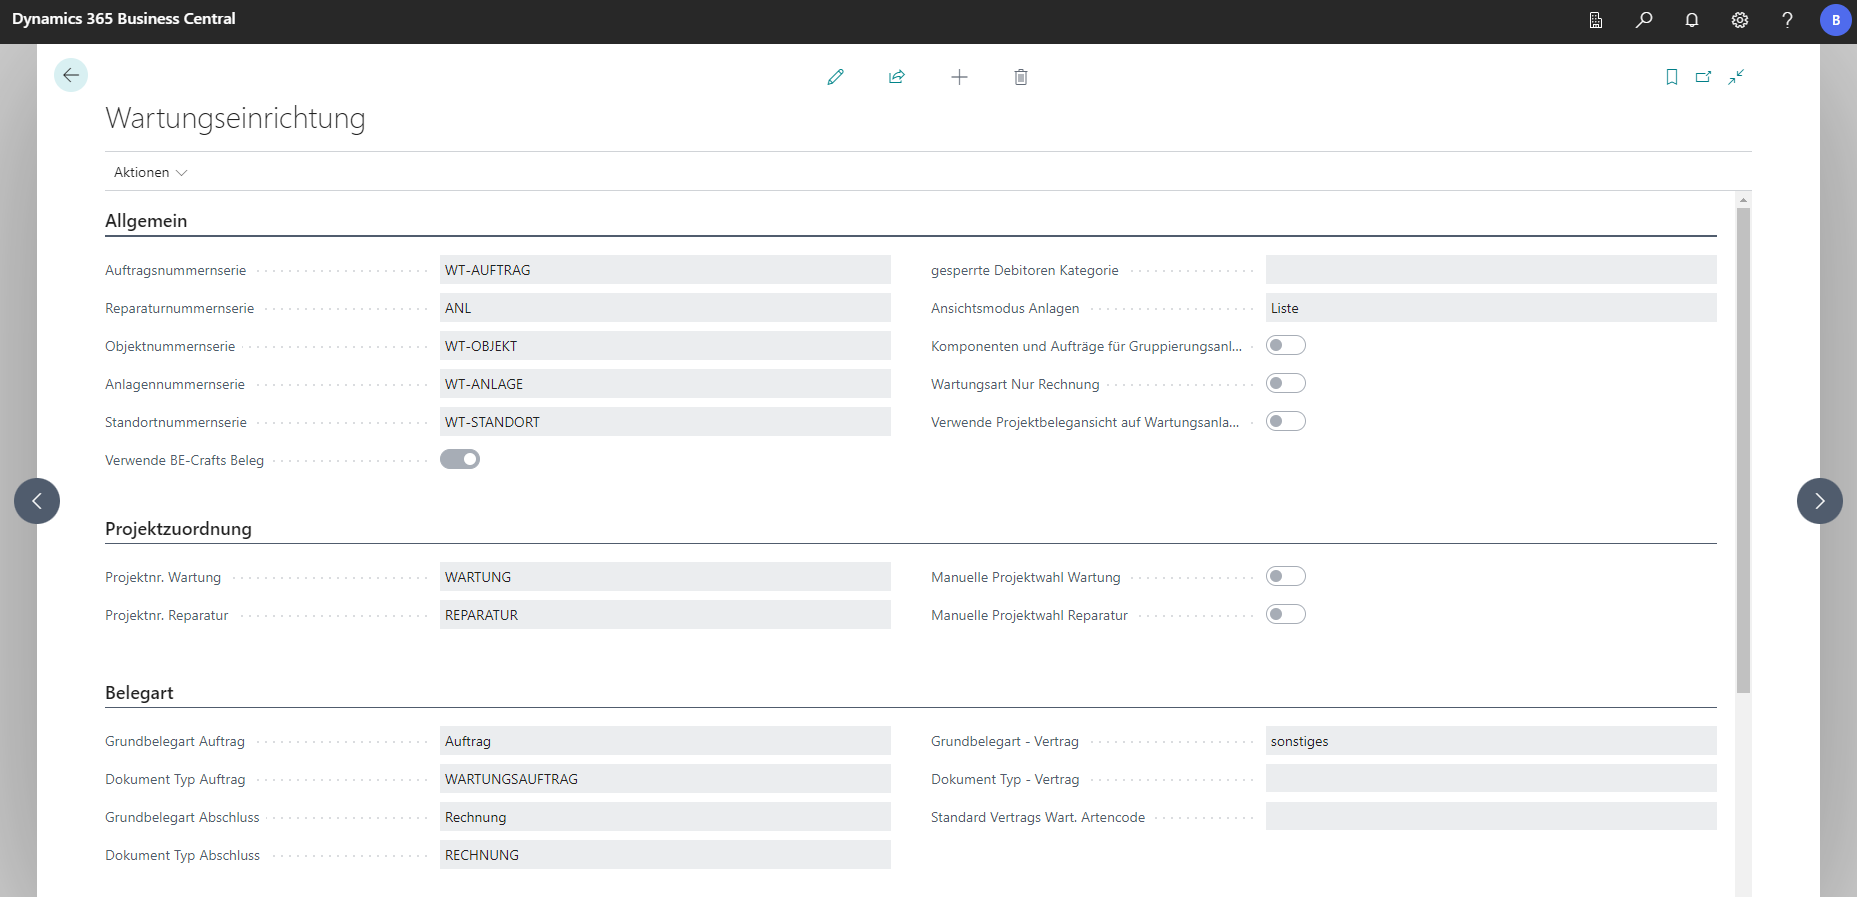1857x897 pixels.
Task: Click the Manuelle Projektwahl Wartung label
Action: (x=1025, y=577)
